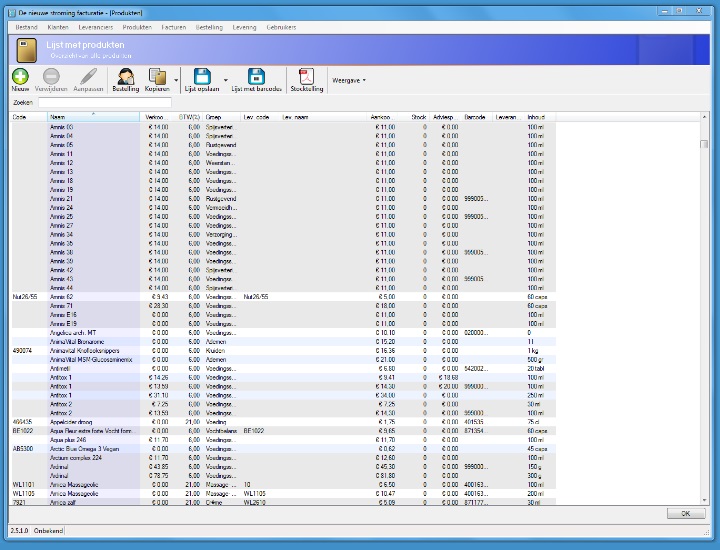Click the Lijst opslaan floppy icon
The width and height of the screenshot is (720, 550).
(x=202, y=76)
